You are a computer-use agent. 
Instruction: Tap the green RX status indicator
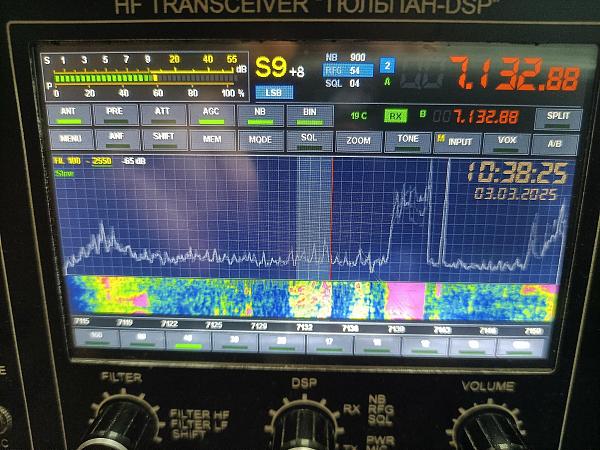[x=395, y=116]
